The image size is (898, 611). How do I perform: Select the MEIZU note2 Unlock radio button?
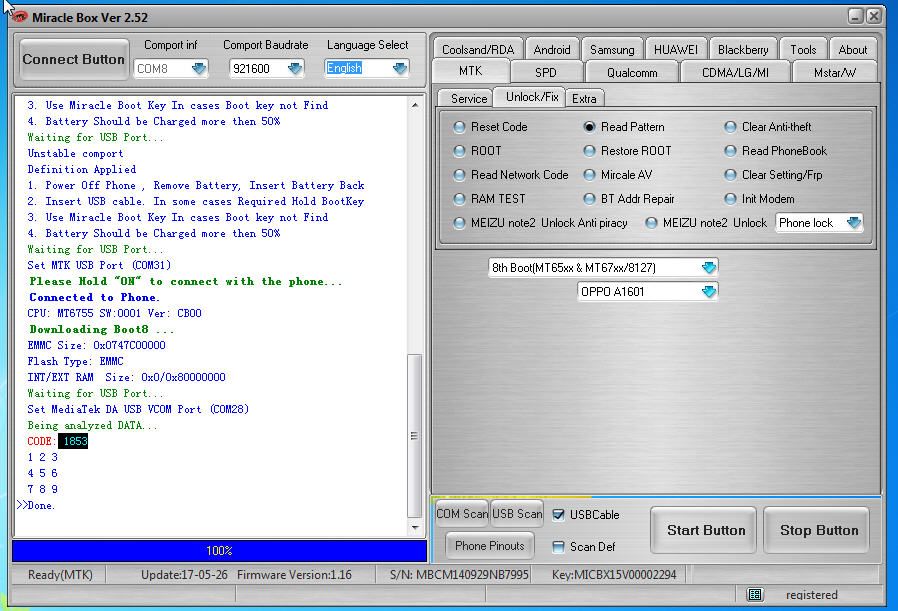(x=651, y=223)
